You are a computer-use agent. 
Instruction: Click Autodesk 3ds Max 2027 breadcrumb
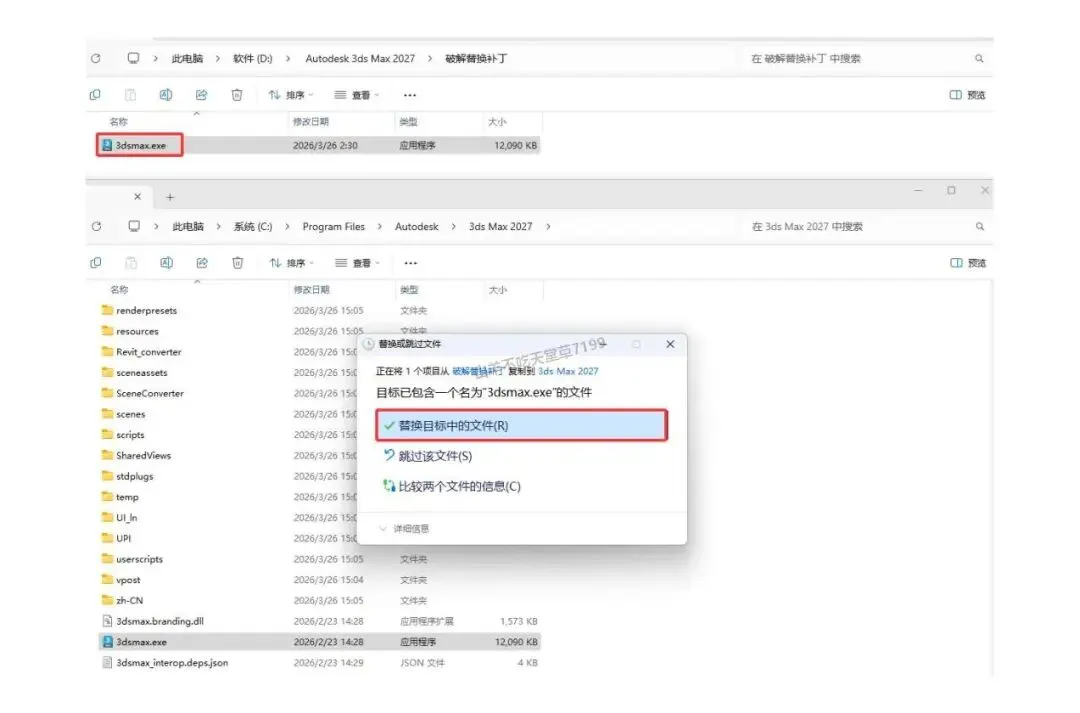click(x=360, y=59)
